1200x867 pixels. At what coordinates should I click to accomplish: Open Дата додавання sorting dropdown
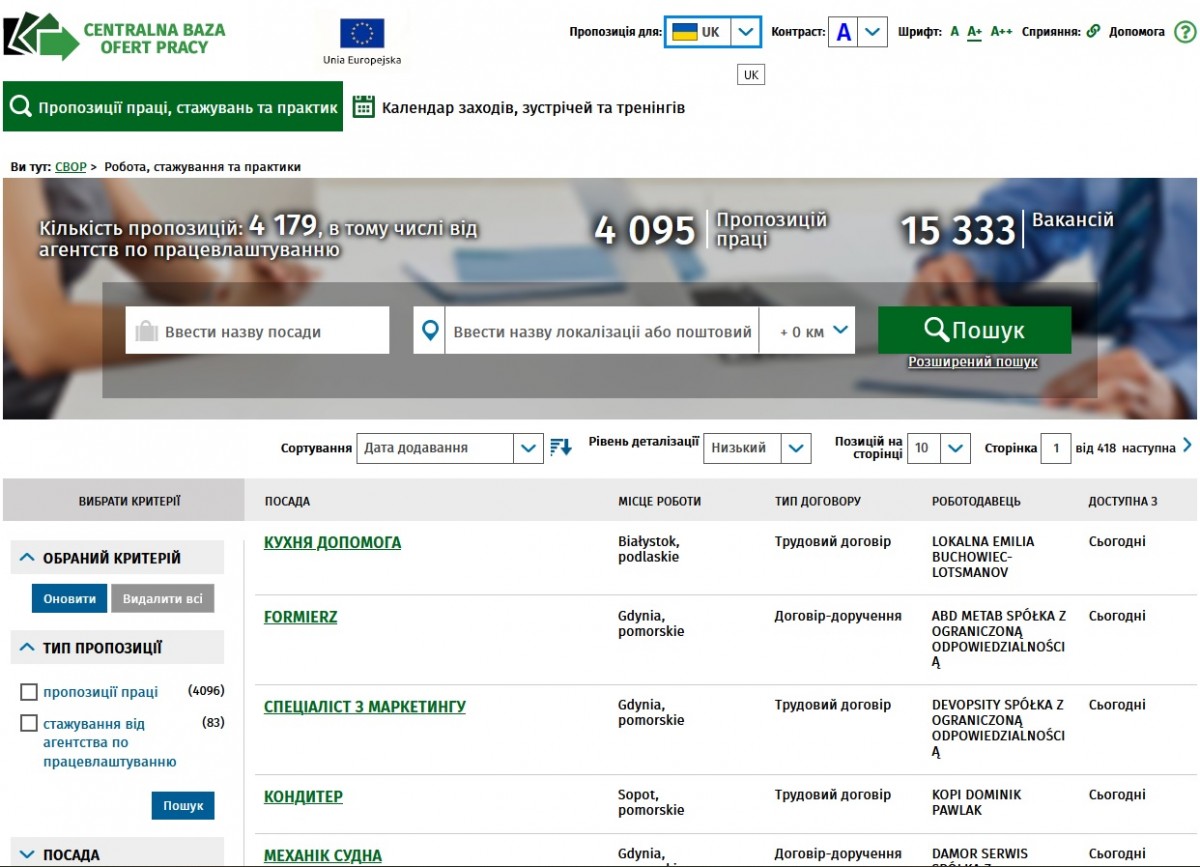(450, 448)
